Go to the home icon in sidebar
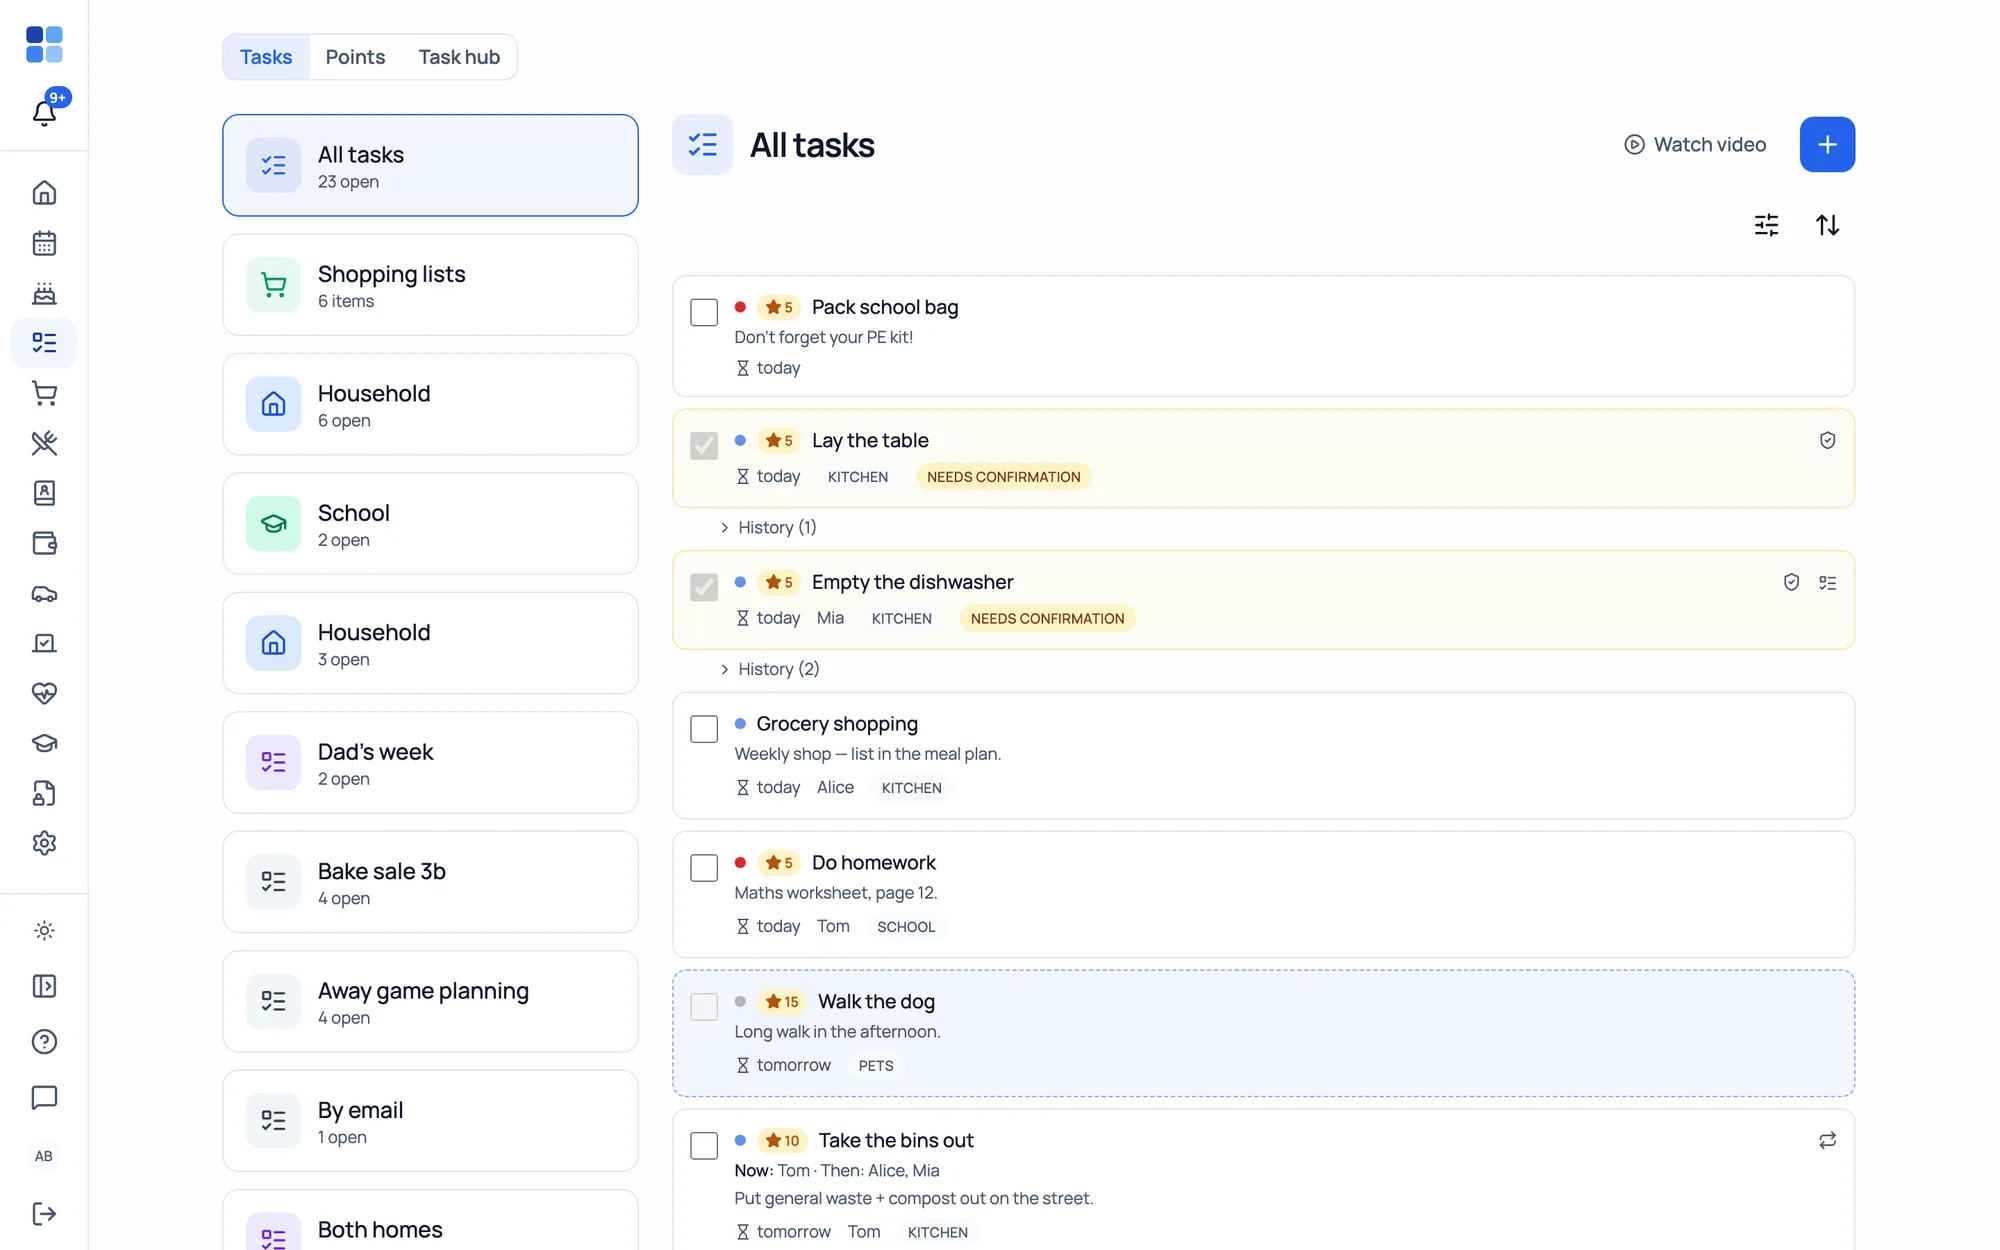This screenshot has width=2000, height=1250. (44, 193)
